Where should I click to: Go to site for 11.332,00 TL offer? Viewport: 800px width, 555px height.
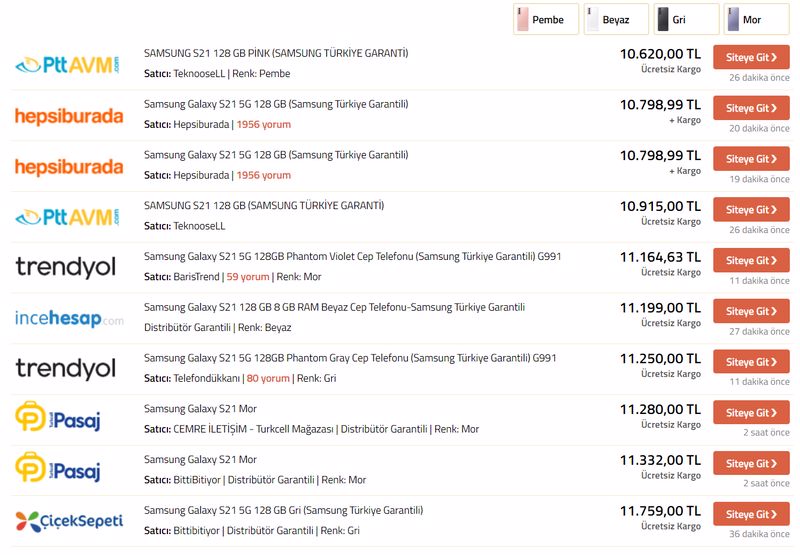coord(751,463)
